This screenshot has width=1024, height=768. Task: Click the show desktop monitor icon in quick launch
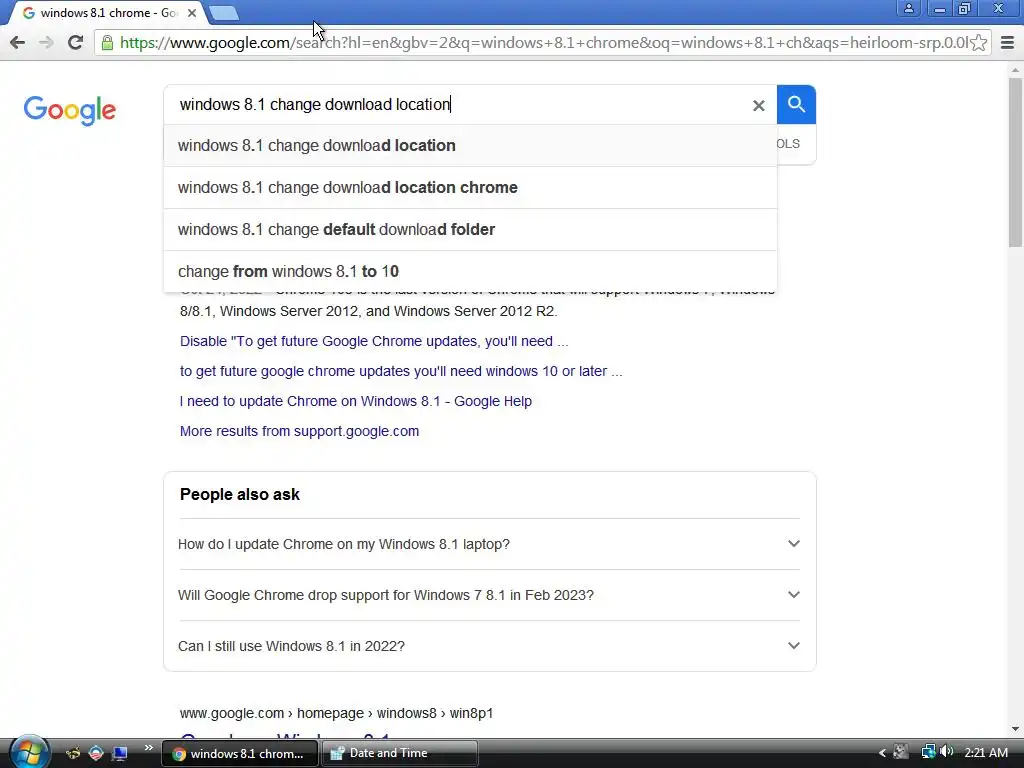tap(120, 753)
